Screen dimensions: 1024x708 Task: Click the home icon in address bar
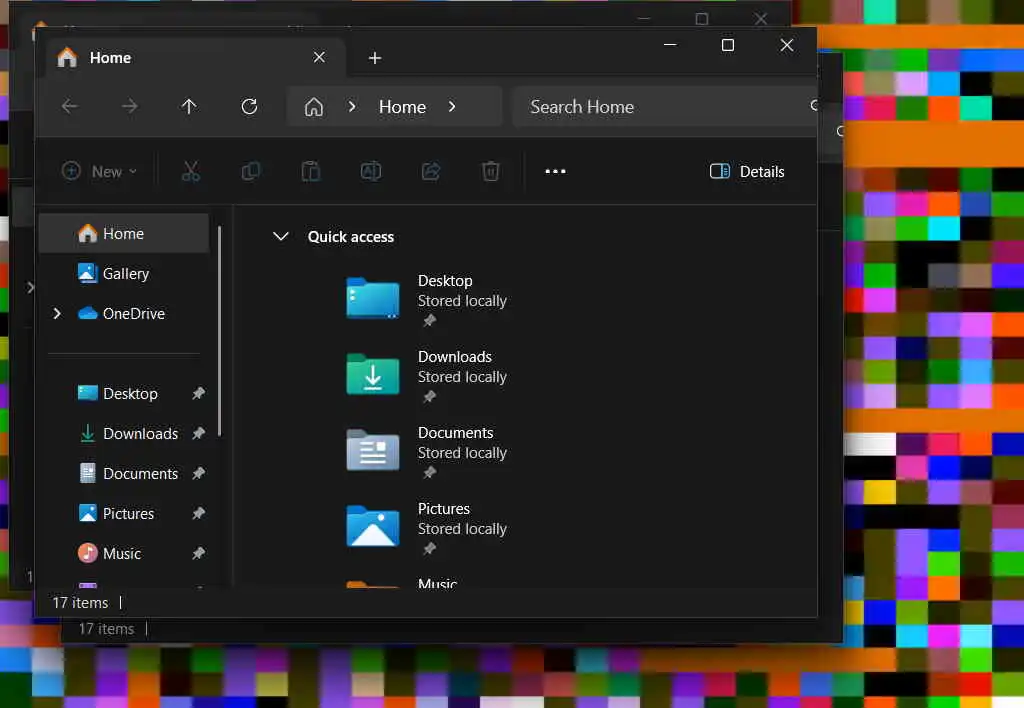coord(313,106)
